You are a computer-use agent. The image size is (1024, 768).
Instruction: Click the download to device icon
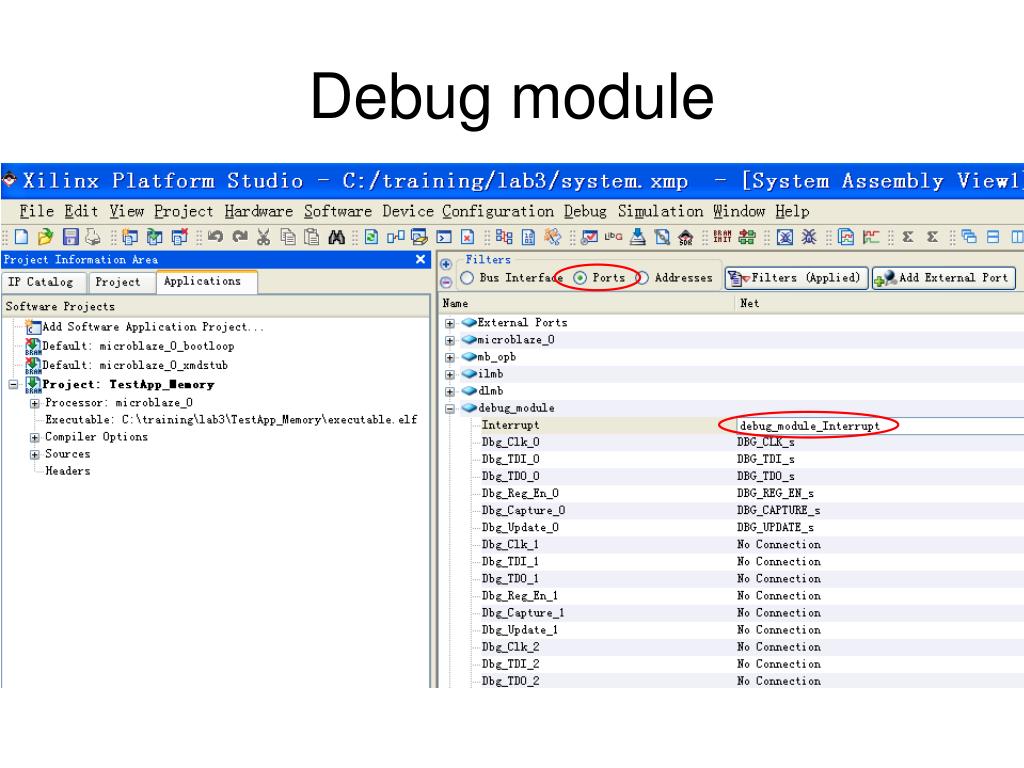click(637, 237)
